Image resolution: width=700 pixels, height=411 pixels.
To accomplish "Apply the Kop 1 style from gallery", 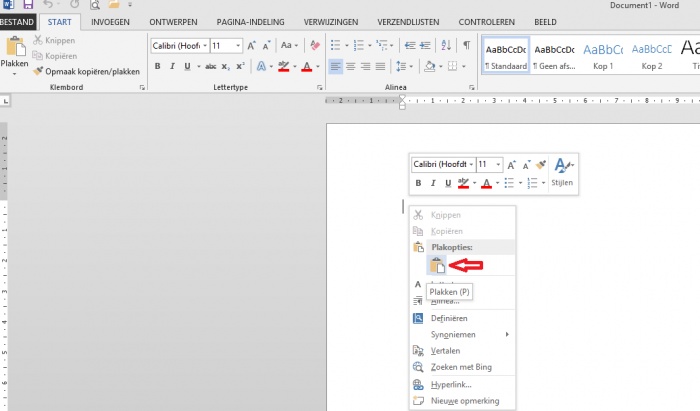I will 602,54.
